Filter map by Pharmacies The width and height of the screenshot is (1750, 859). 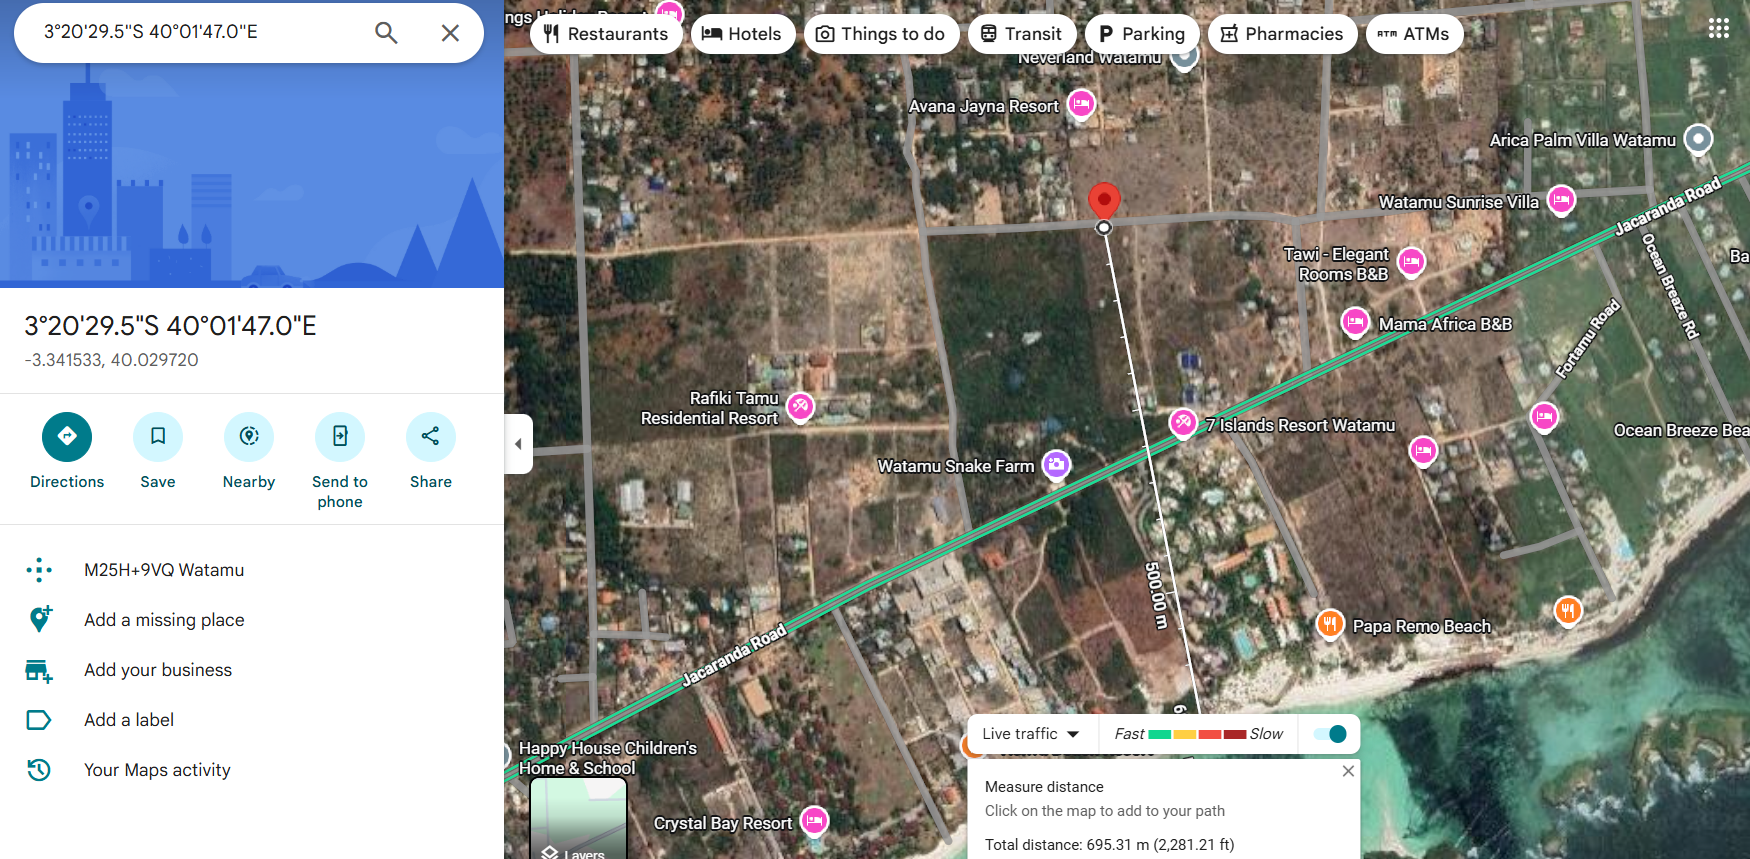click(1283, 34)
